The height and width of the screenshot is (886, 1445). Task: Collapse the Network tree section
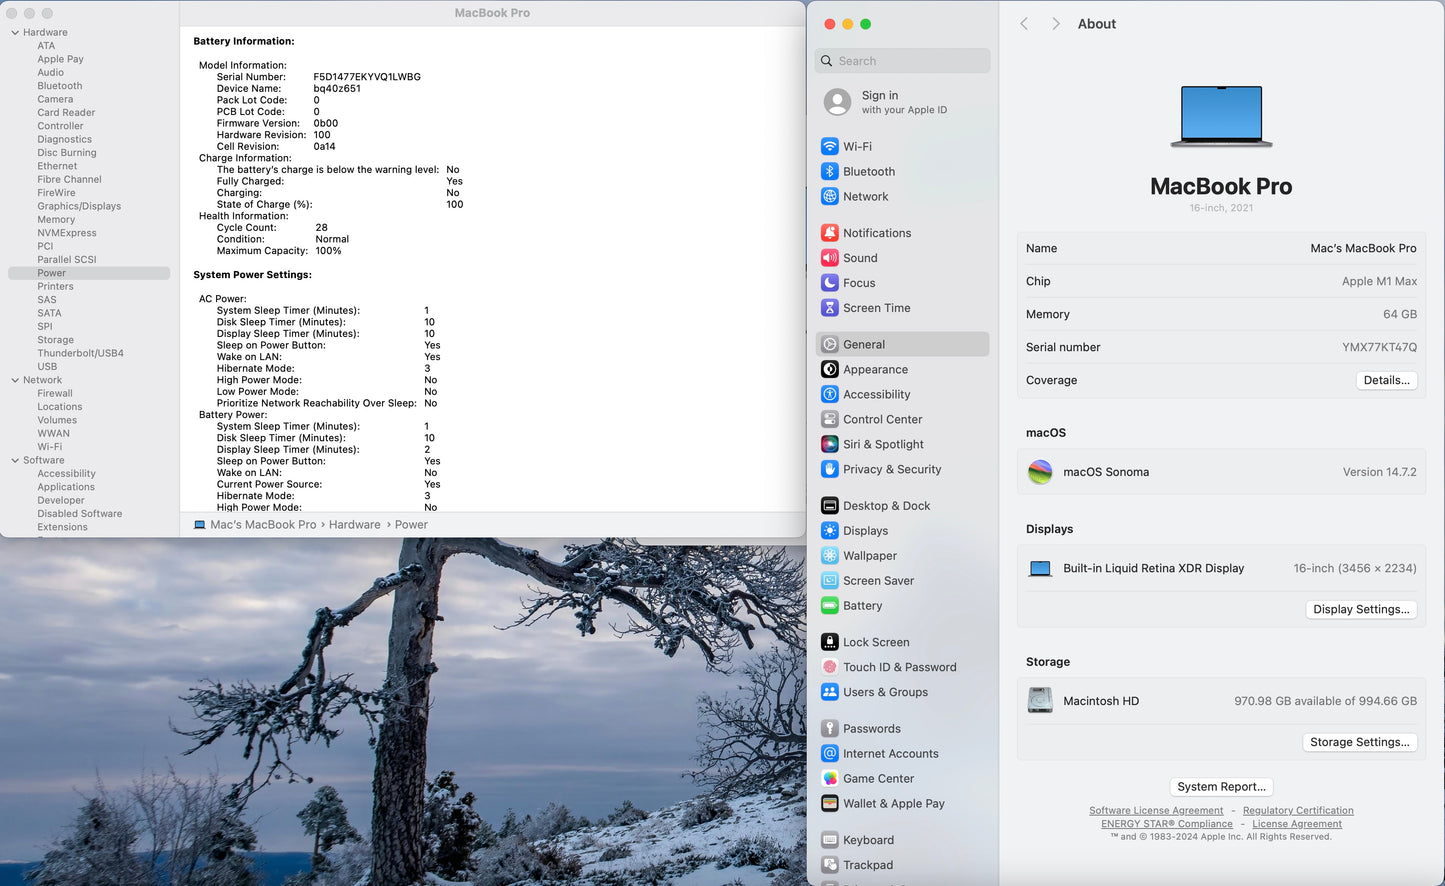[x=15, y=380]
